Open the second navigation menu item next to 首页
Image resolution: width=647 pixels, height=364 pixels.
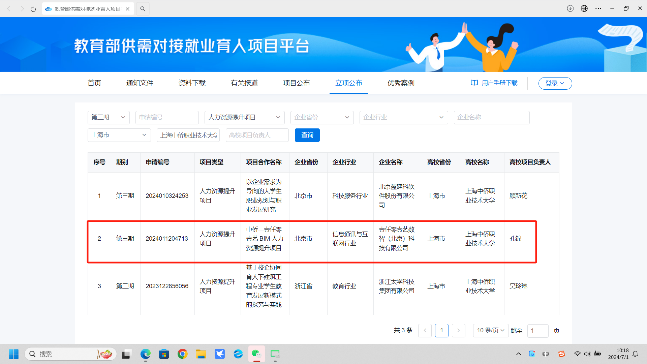coord(139,83)
